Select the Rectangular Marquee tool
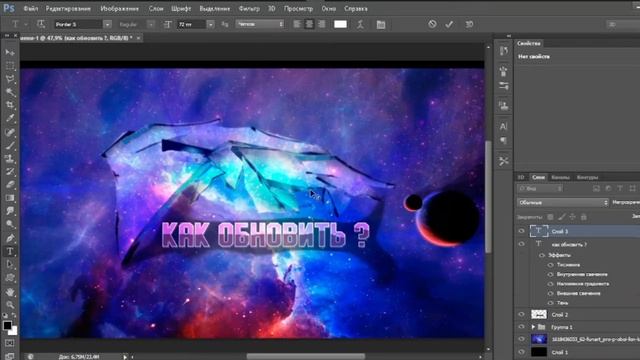The width and height of the screenshot is (640, 360). coord(10,66)
